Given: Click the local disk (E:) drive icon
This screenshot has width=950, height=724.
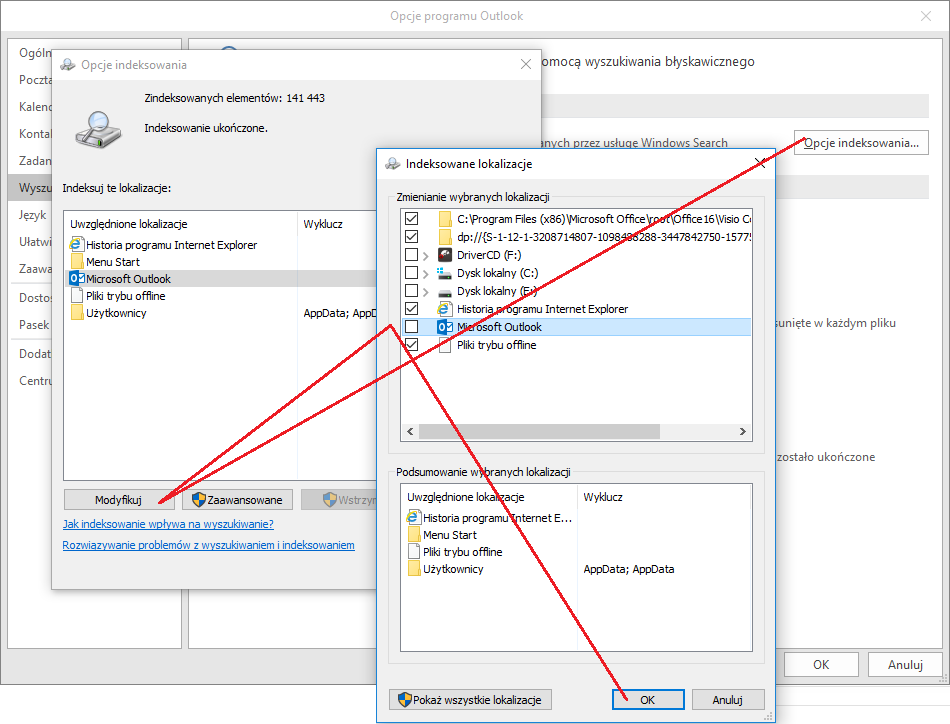Looking at the screenshot, I should (x=445, y=291).
